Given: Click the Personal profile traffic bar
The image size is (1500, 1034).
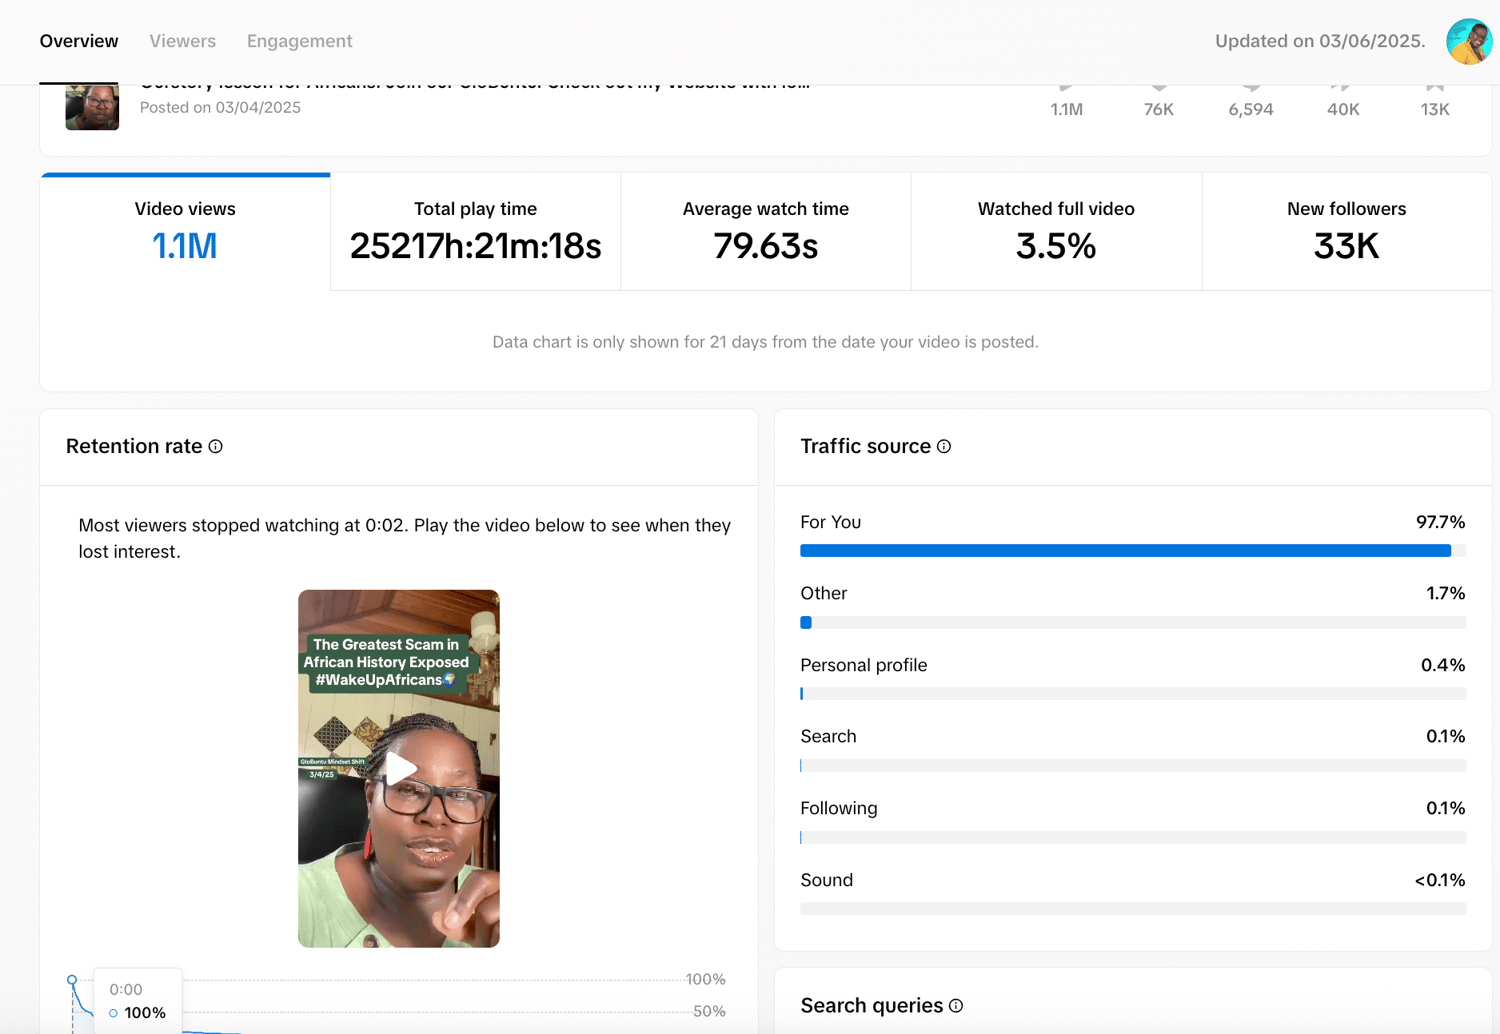Looking at the screenshot, I should point(1133,693).
